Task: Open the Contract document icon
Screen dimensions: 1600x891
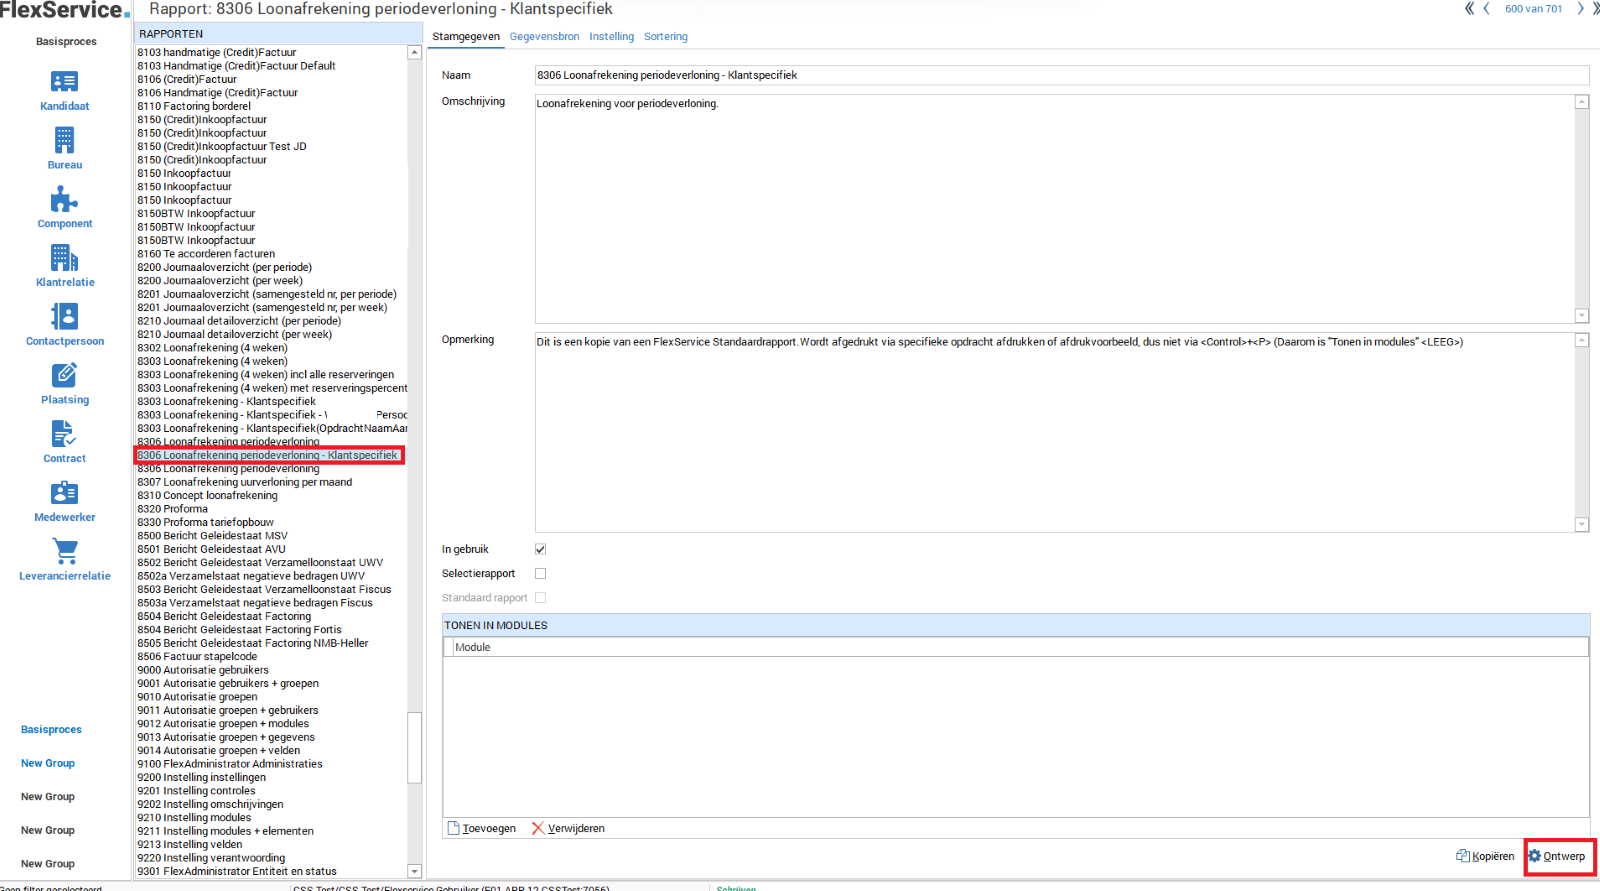Action: tap(64, 434)
